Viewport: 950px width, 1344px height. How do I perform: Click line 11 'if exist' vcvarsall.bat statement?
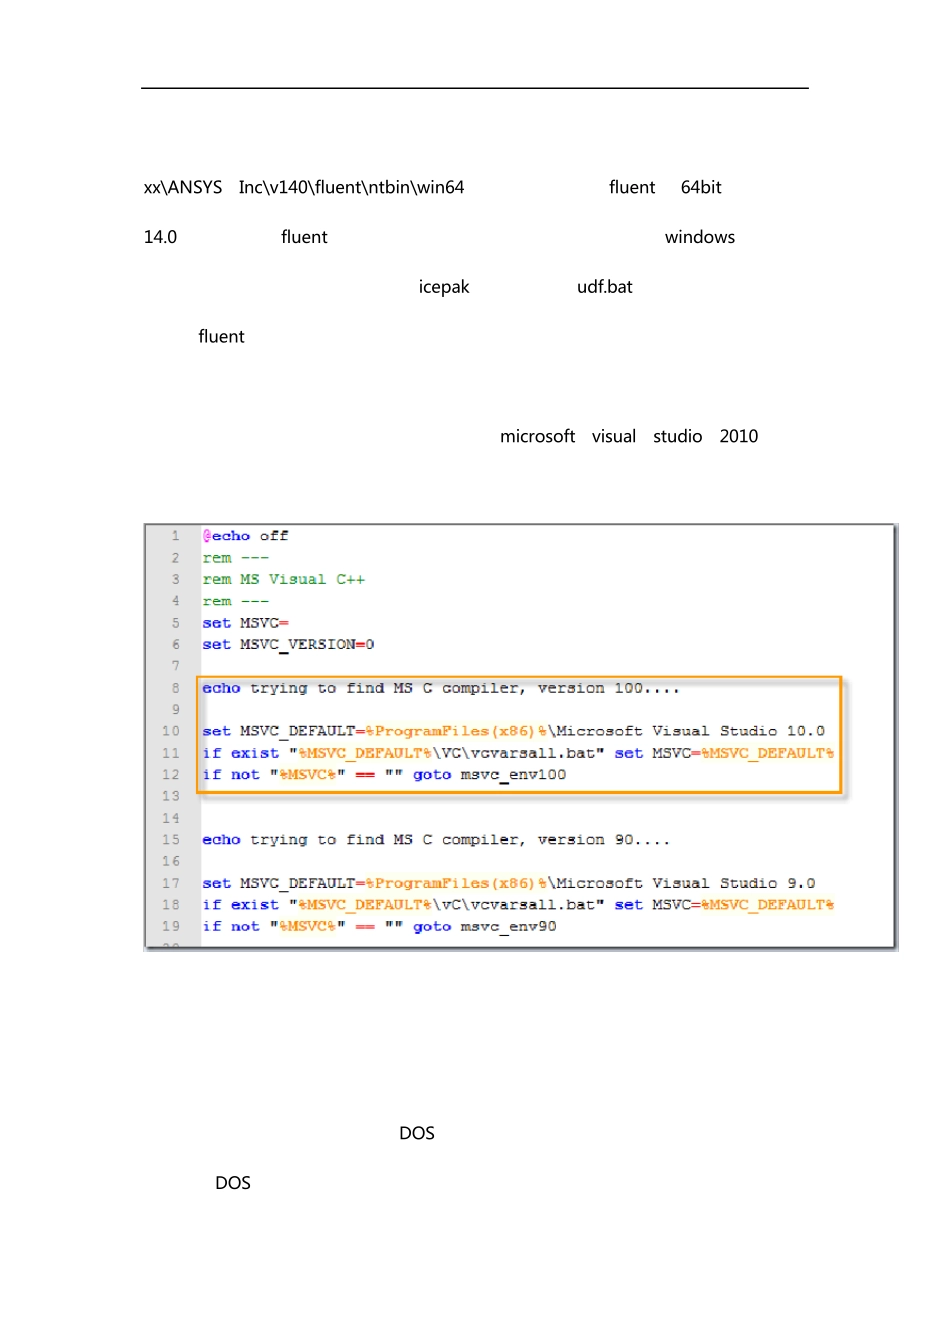[x=518, y=753]
